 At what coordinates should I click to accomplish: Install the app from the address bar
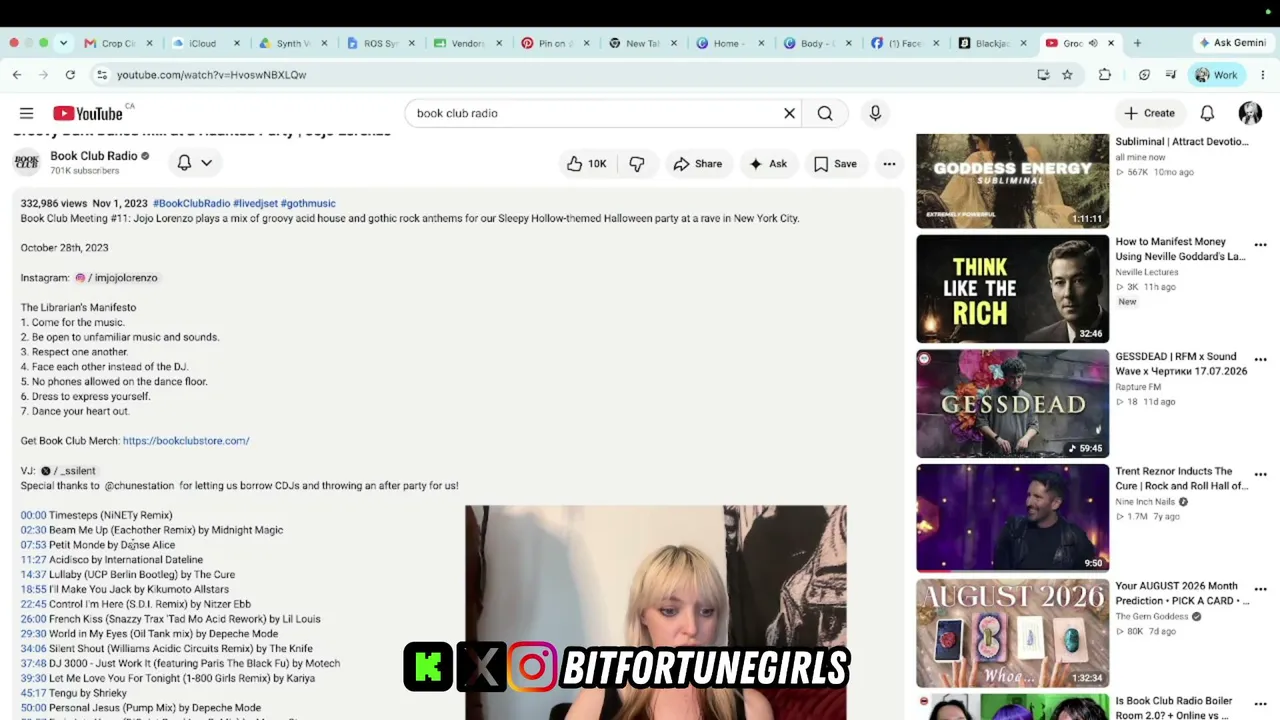point(1043,75)
